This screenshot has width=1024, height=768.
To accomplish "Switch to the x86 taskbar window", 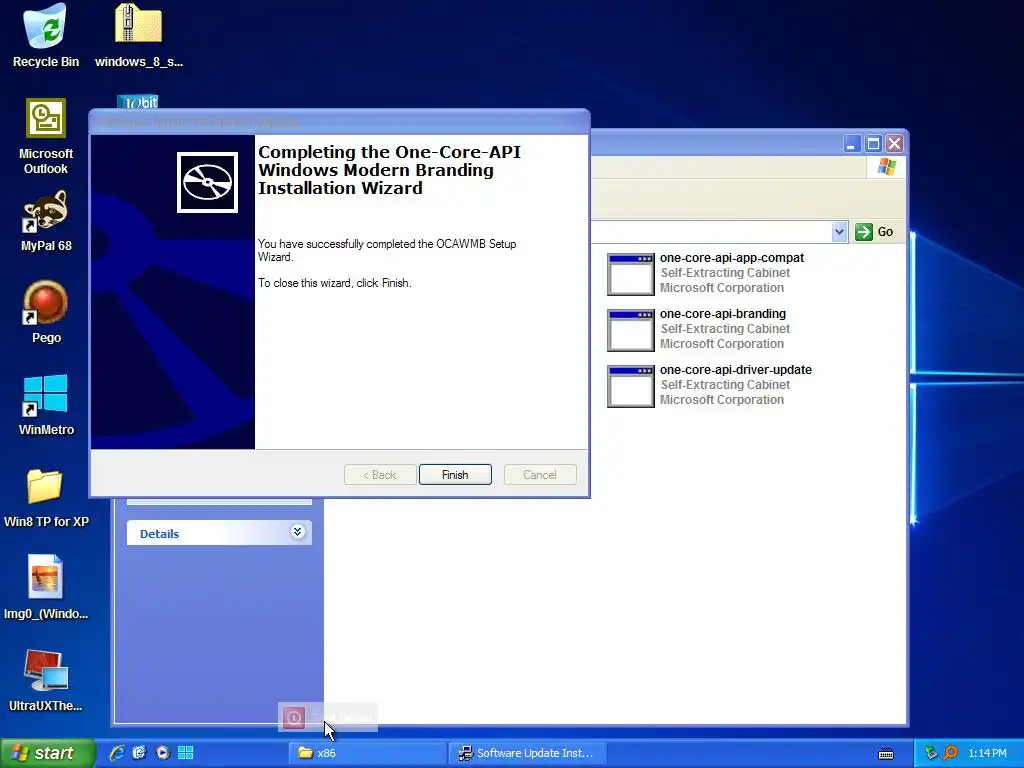I will (367, 753).
